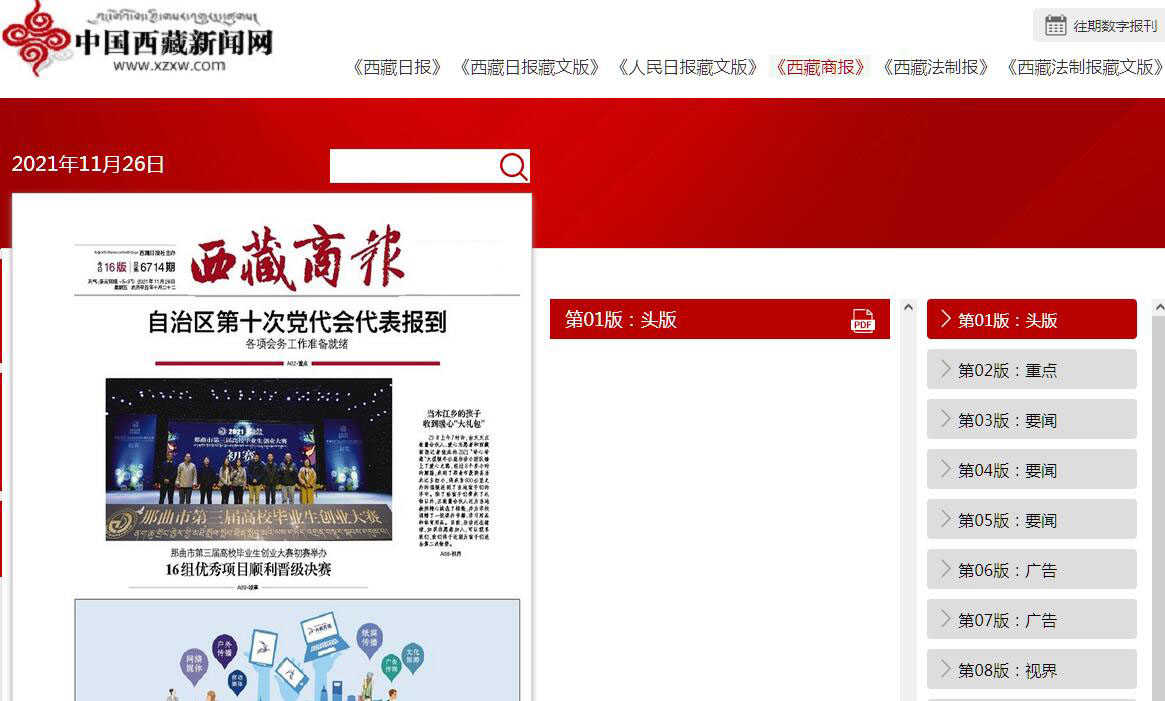This screenshot has width=1165, height=701.
Task: Expand 第08版：视界 page entry
Action: click(1031, 670)
